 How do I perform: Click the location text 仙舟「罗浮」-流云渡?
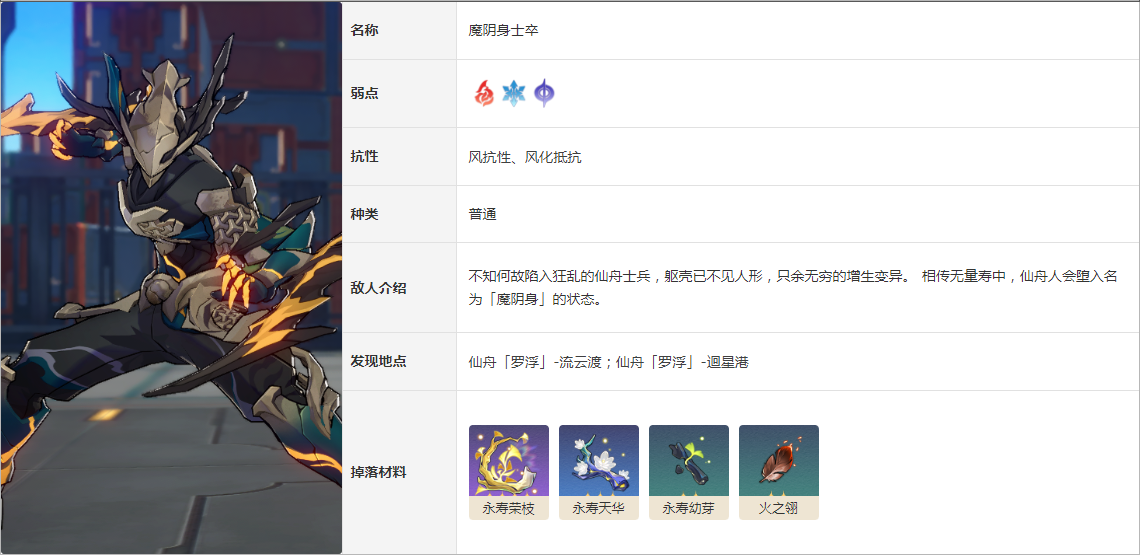pyautogui.click(x=537, y=362)
